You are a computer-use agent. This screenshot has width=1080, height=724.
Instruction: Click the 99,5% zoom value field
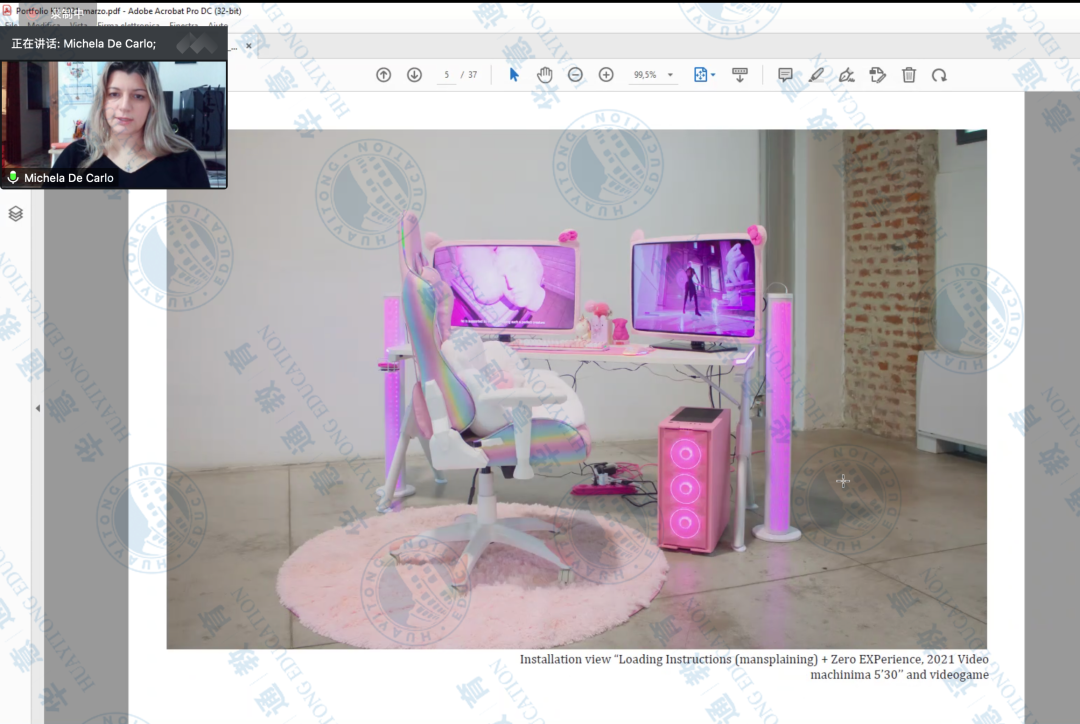[645, 75]
